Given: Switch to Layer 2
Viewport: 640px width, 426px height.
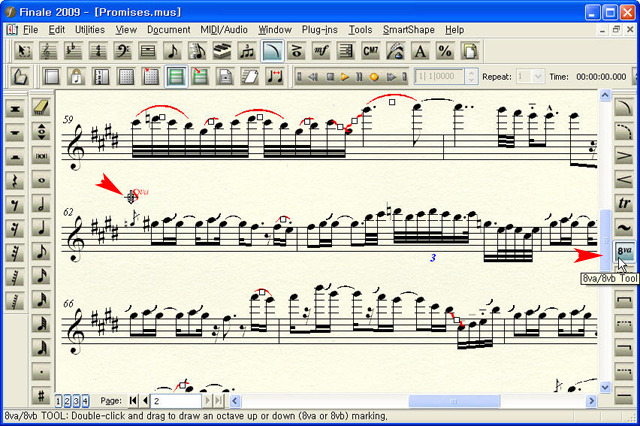Looking at the screenshot, I should (x=67, y=402).
